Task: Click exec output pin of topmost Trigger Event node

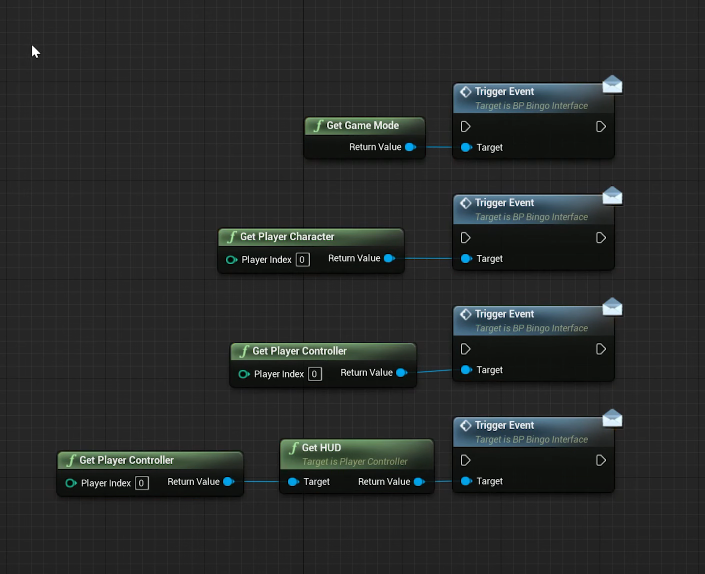Action: pyautogui.click(x=600, y=127)
